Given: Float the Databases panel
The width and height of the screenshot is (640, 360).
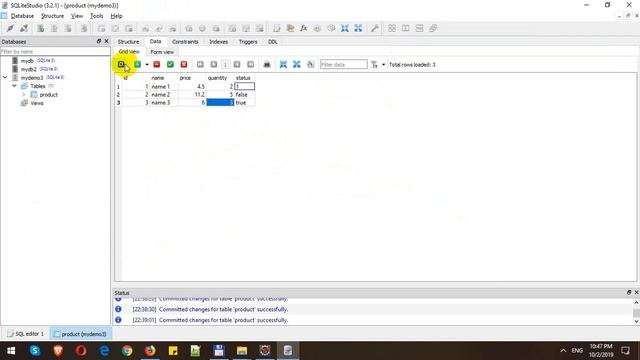Looking at the screenshot, I should tap(99, 41).
